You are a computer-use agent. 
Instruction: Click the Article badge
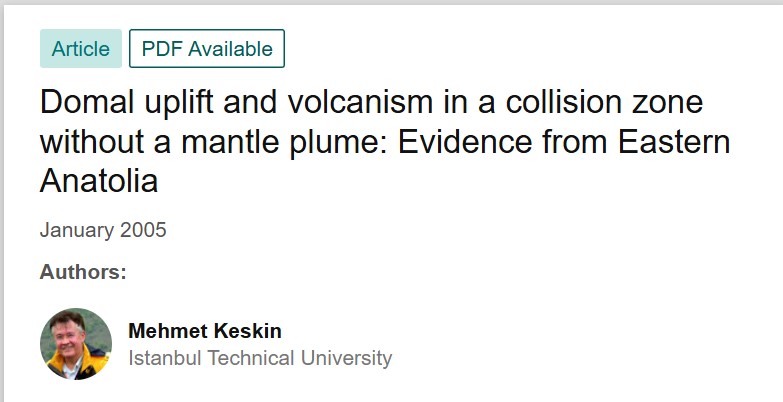[81, 49]
